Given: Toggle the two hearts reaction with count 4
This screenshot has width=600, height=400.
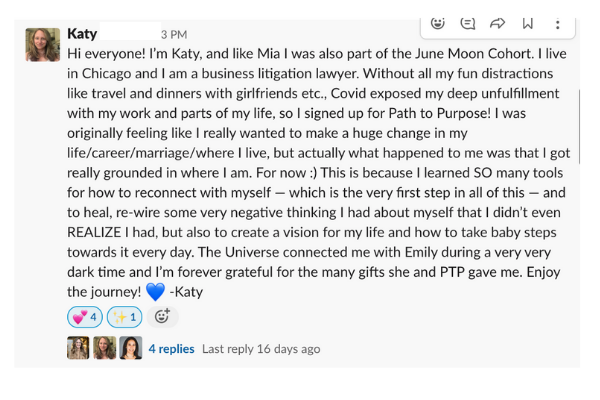Looking at the screenshot, I should (84, 317).
